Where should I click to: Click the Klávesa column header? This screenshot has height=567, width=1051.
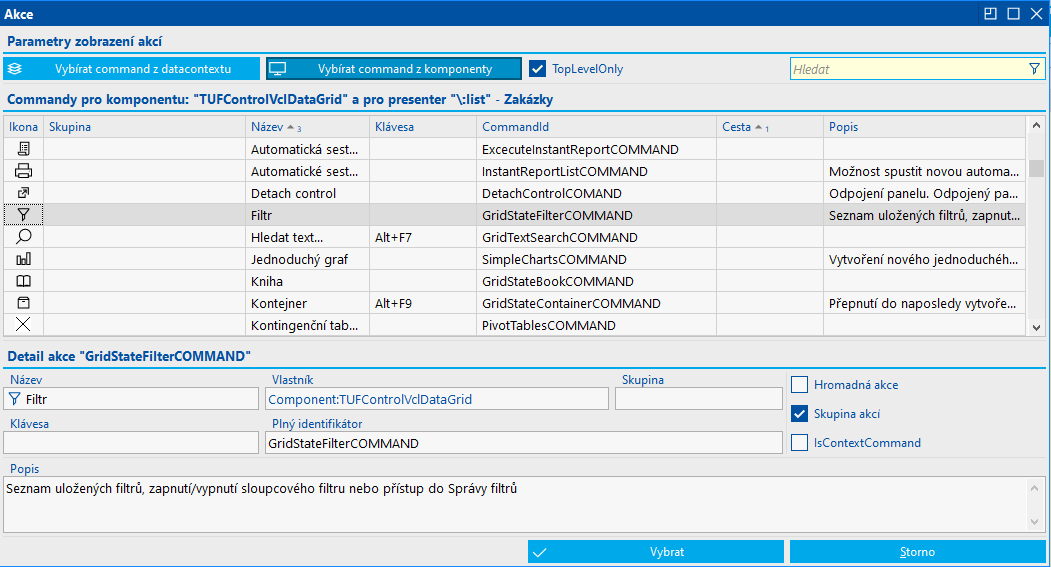pos(423,127)
